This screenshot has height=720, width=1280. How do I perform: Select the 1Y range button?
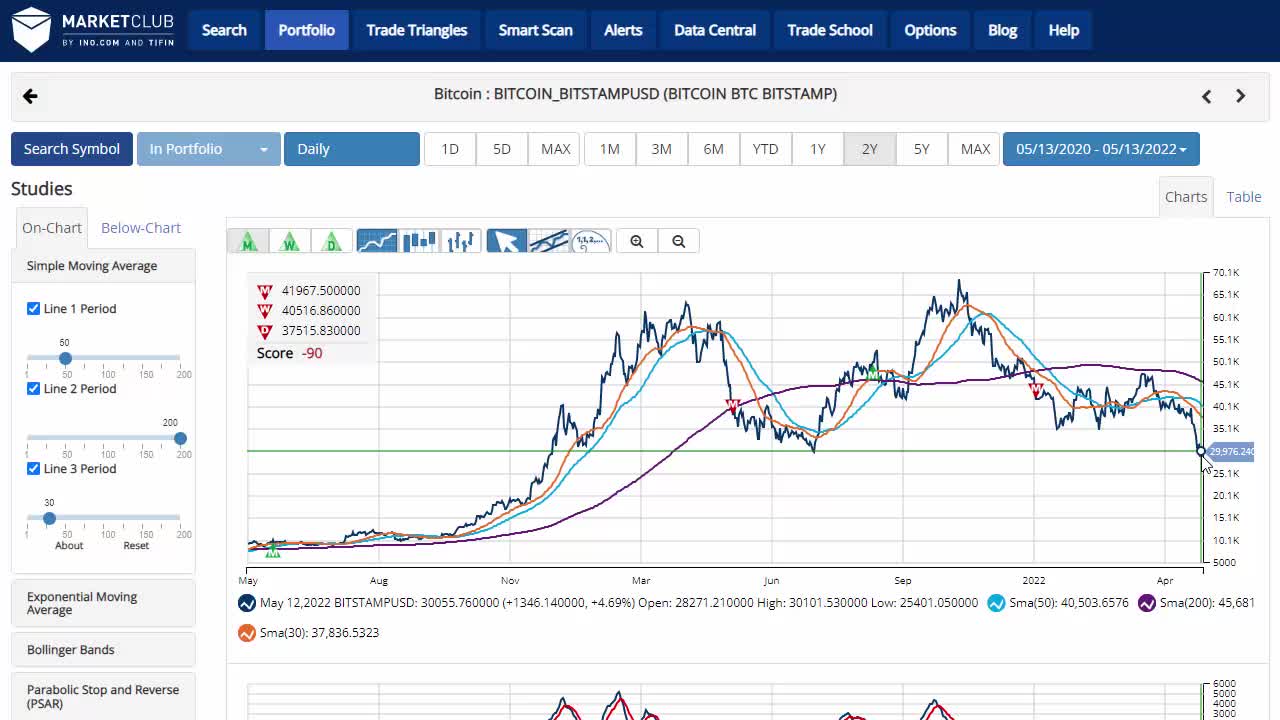818,149
